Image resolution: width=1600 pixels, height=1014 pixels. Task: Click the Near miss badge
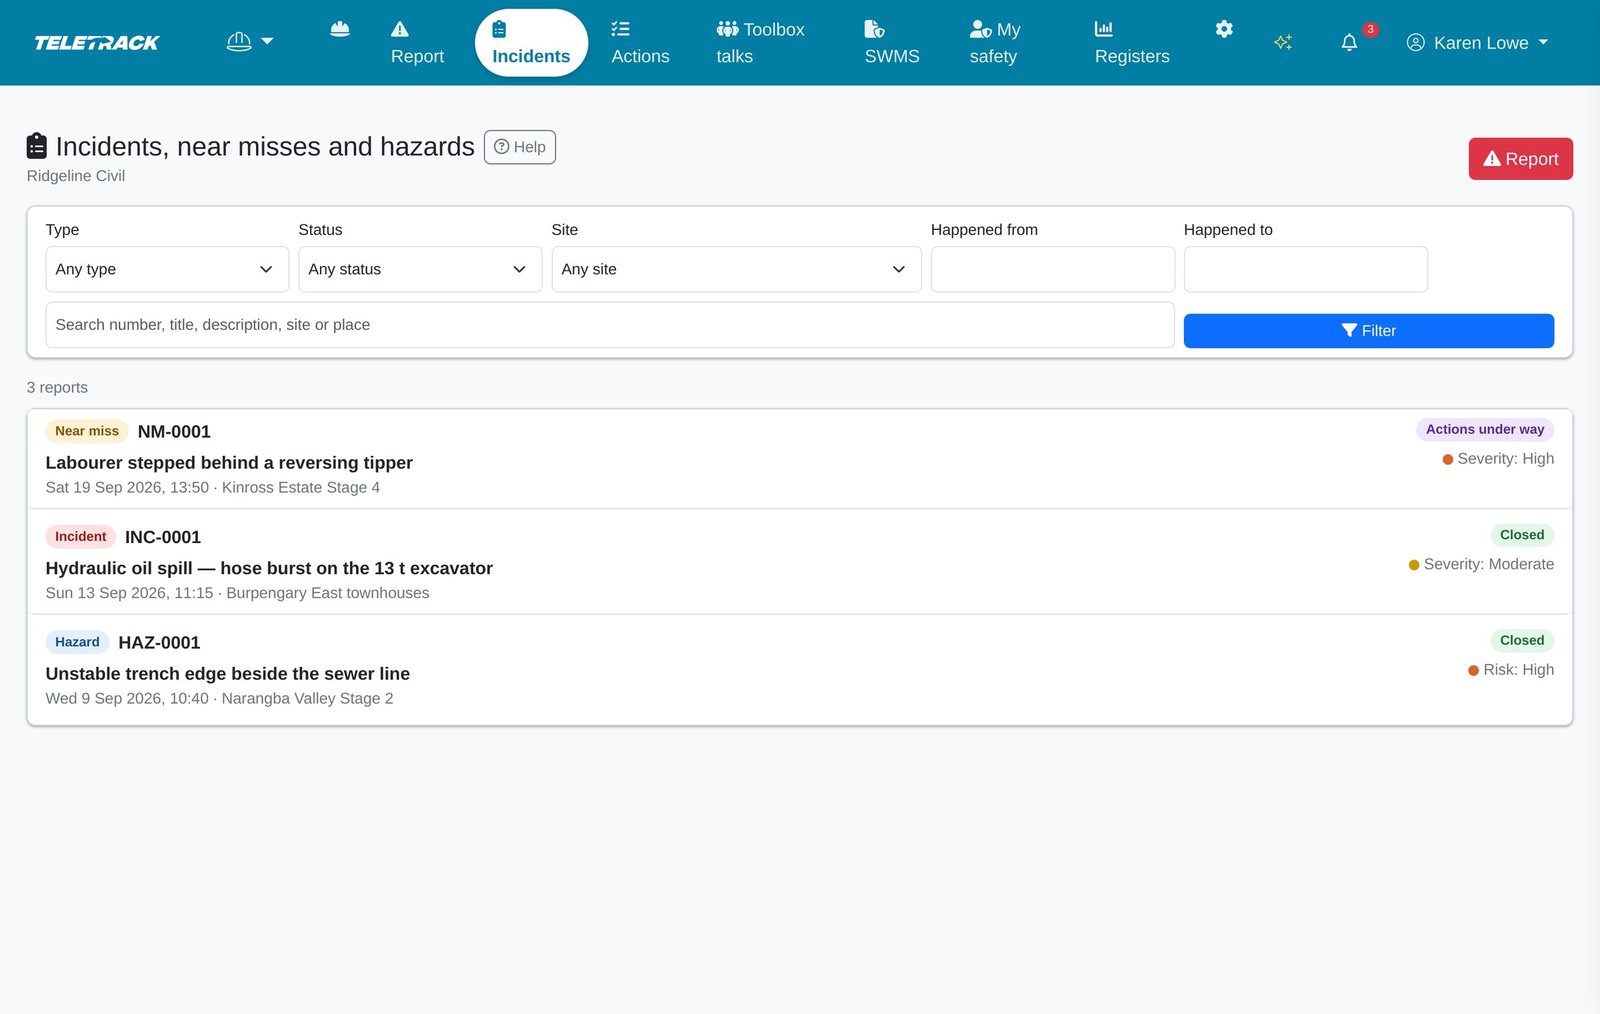pyautogui.click(x=87, y=431)
